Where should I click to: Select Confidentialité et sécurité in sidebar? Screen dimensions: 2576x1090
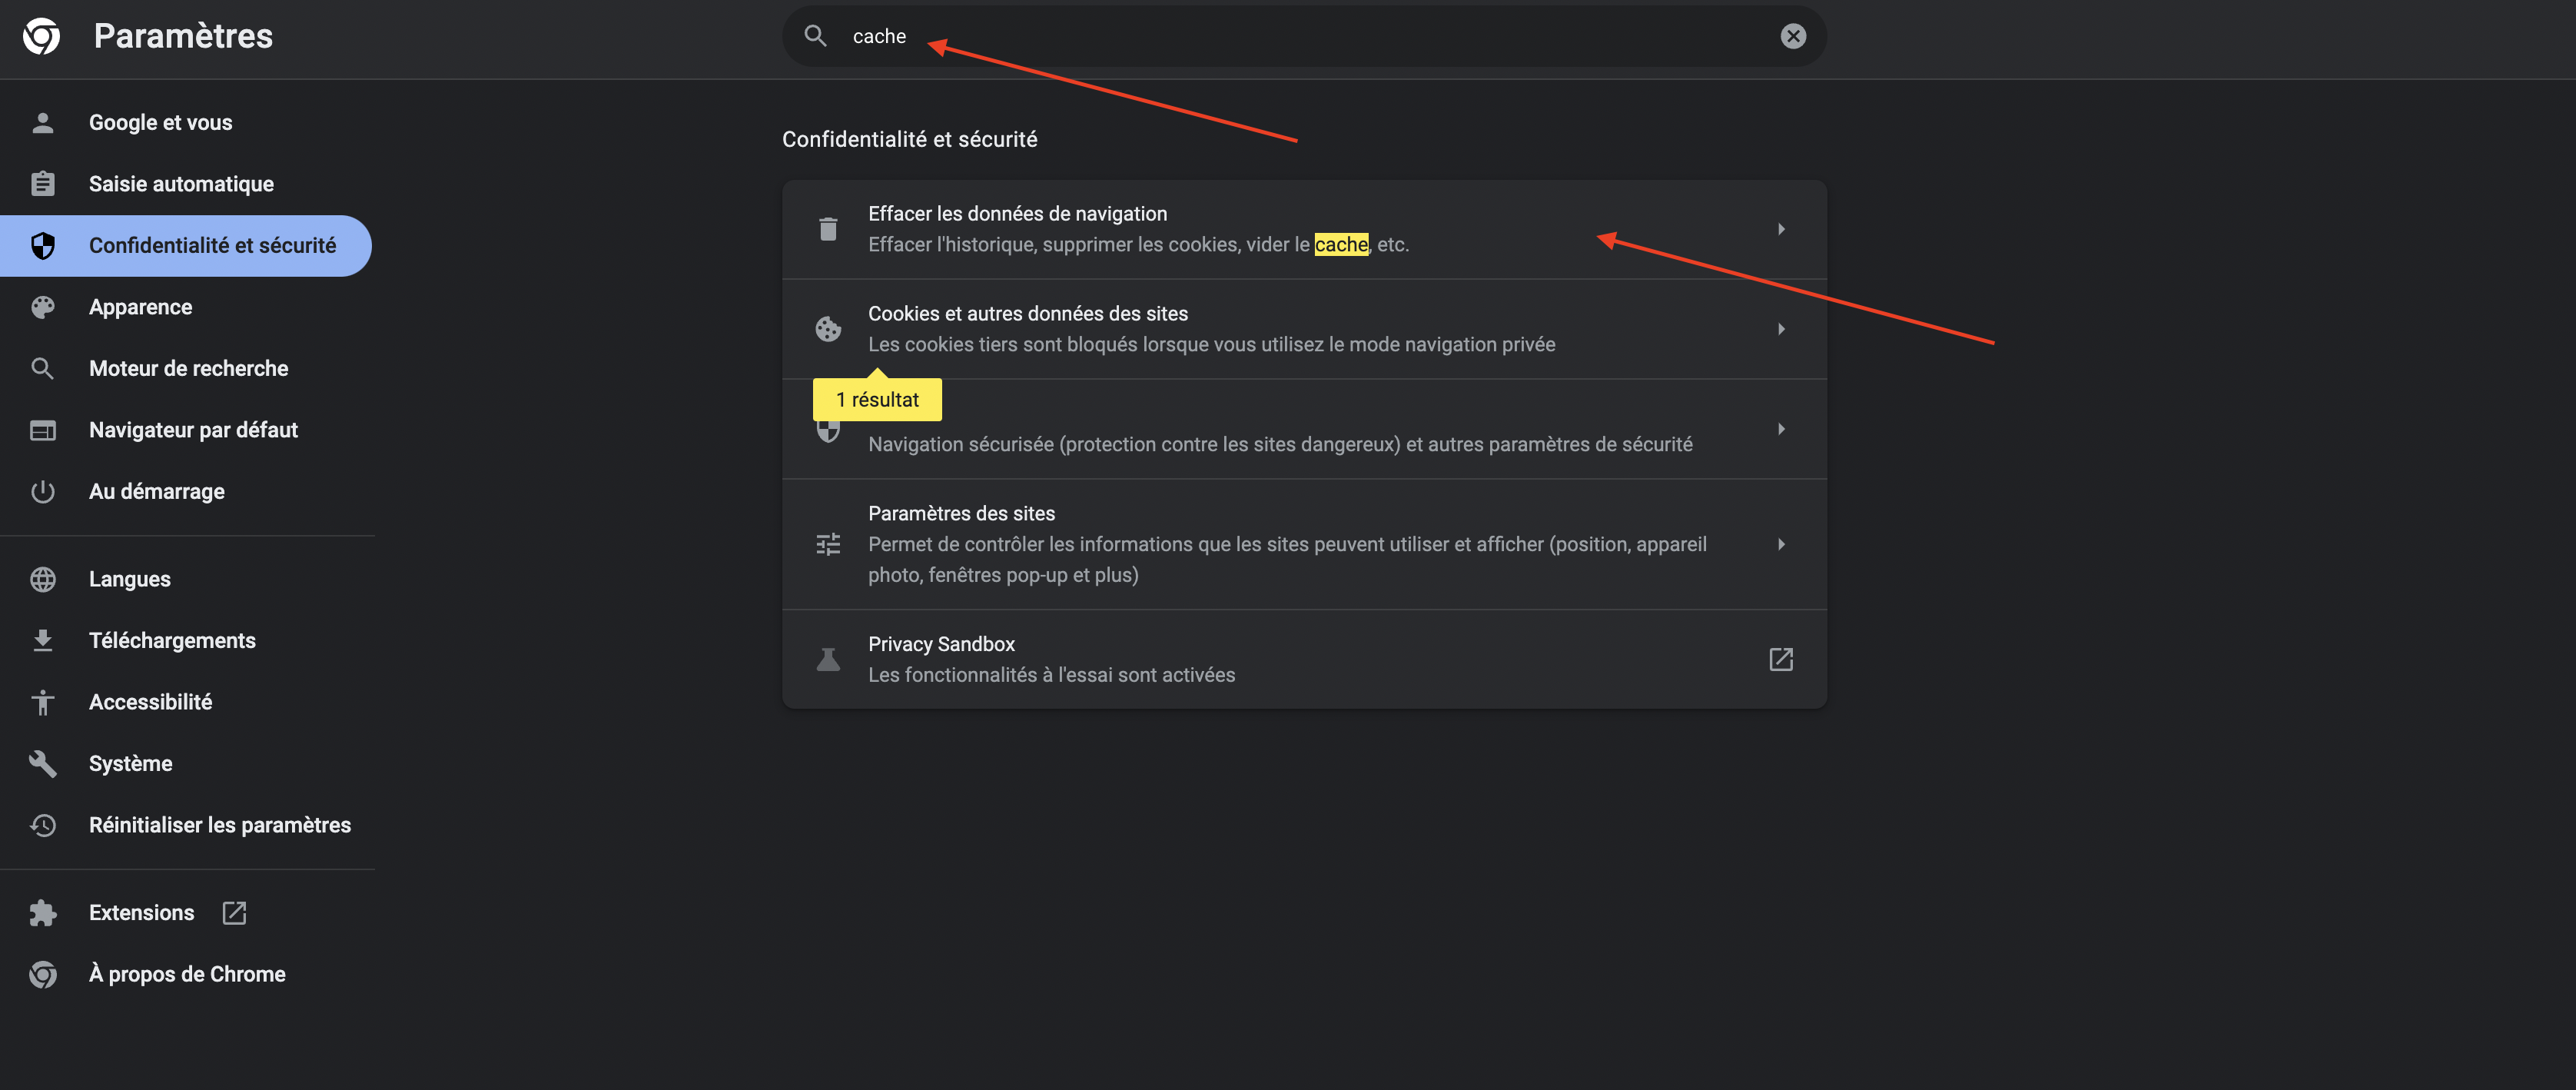(x=186, y=246)
